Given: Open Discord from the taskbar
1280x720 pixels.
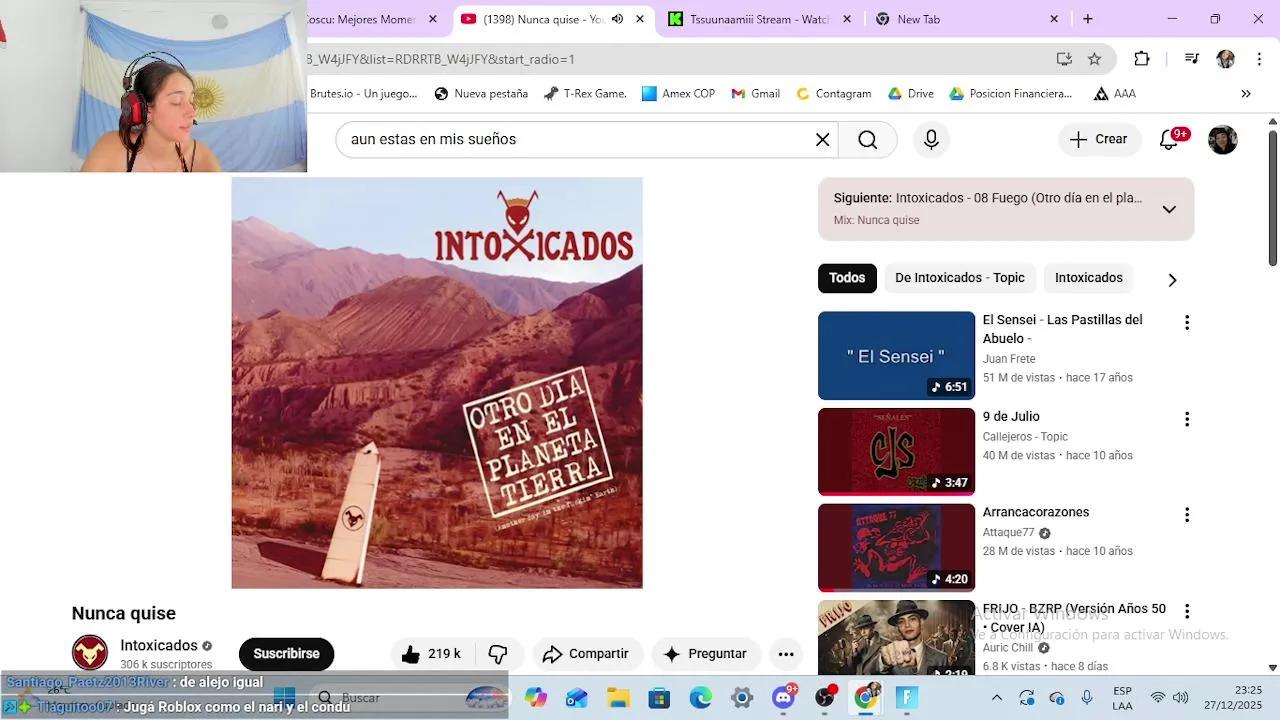Looking at the screenshot, I should [x=784, y=697].
